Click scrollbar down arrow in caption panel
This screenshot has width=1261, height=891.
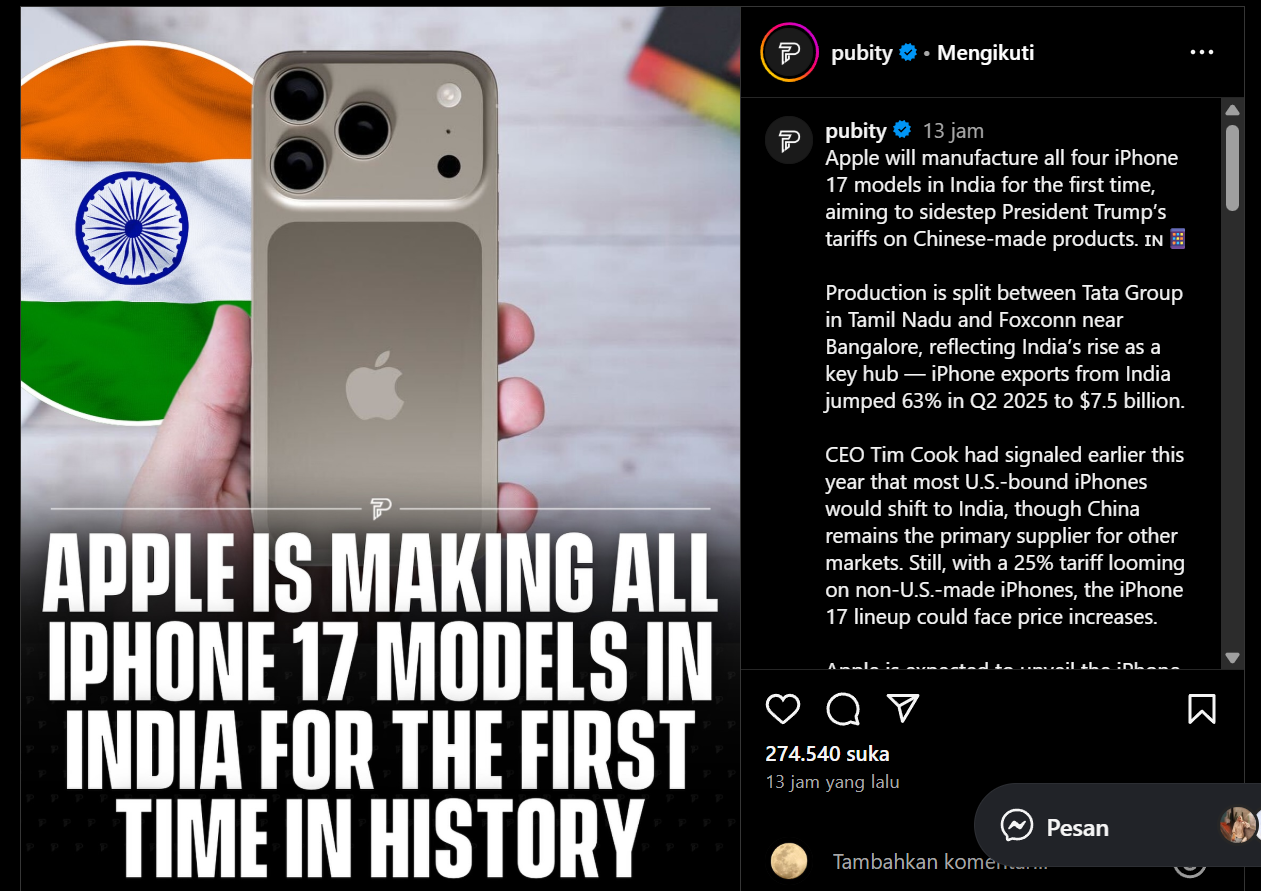pos(1232,658)
